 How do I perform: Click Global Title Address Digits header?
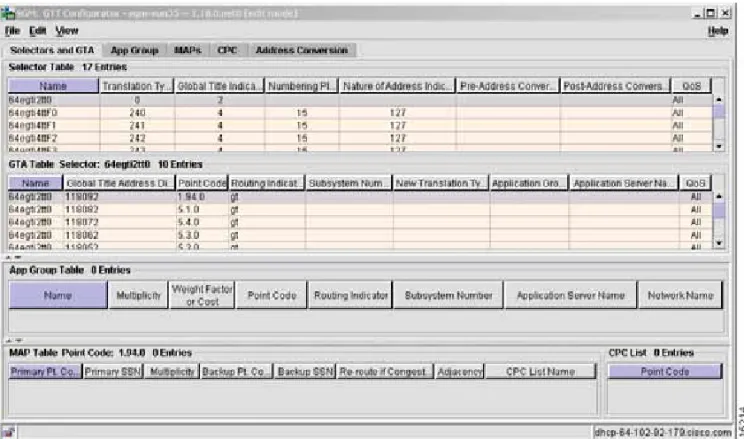119,183
